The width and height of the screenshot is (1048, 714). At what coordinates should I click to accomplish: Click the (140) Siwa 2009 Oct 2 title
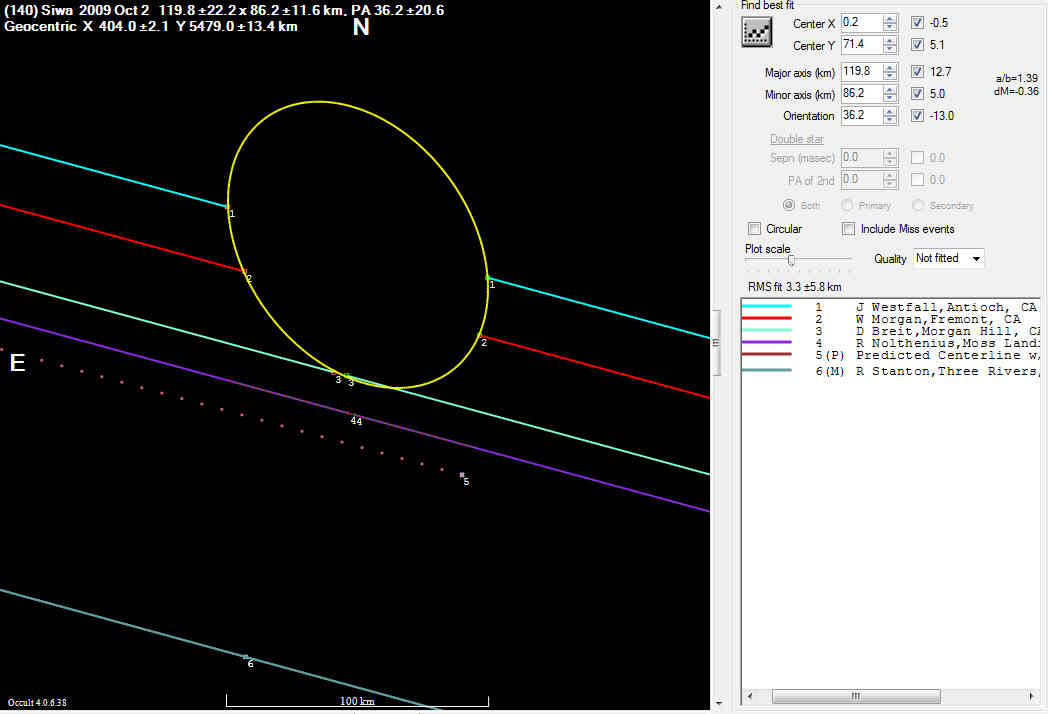224,10
